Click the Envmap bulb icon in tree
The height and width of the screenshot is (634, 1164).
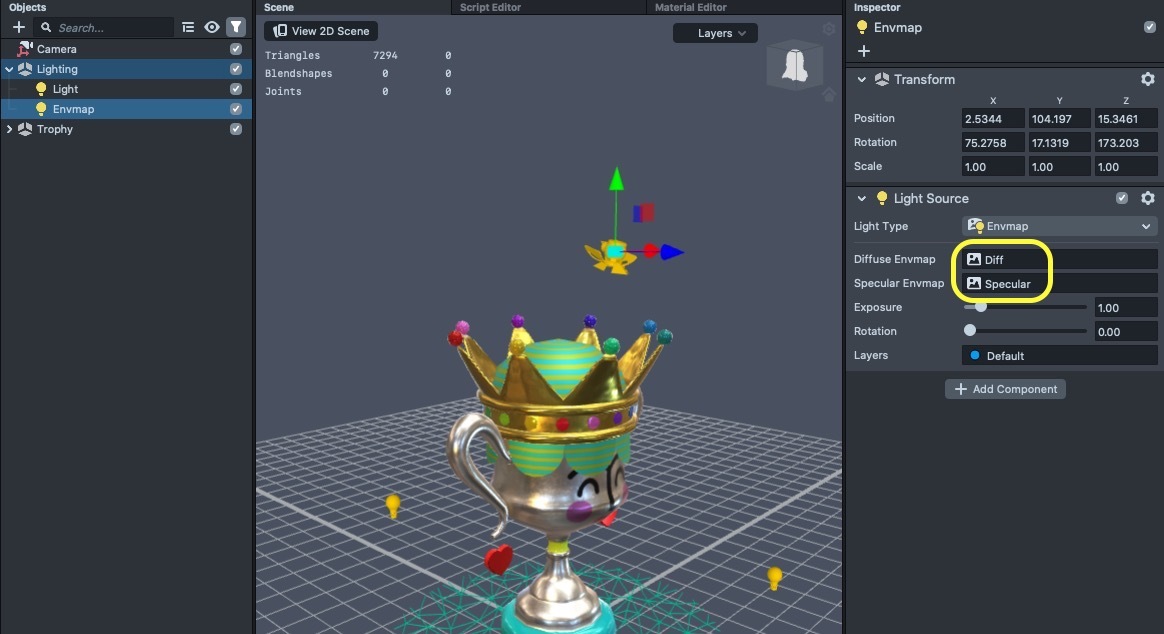pyautogui.click(x=41, y=109)
